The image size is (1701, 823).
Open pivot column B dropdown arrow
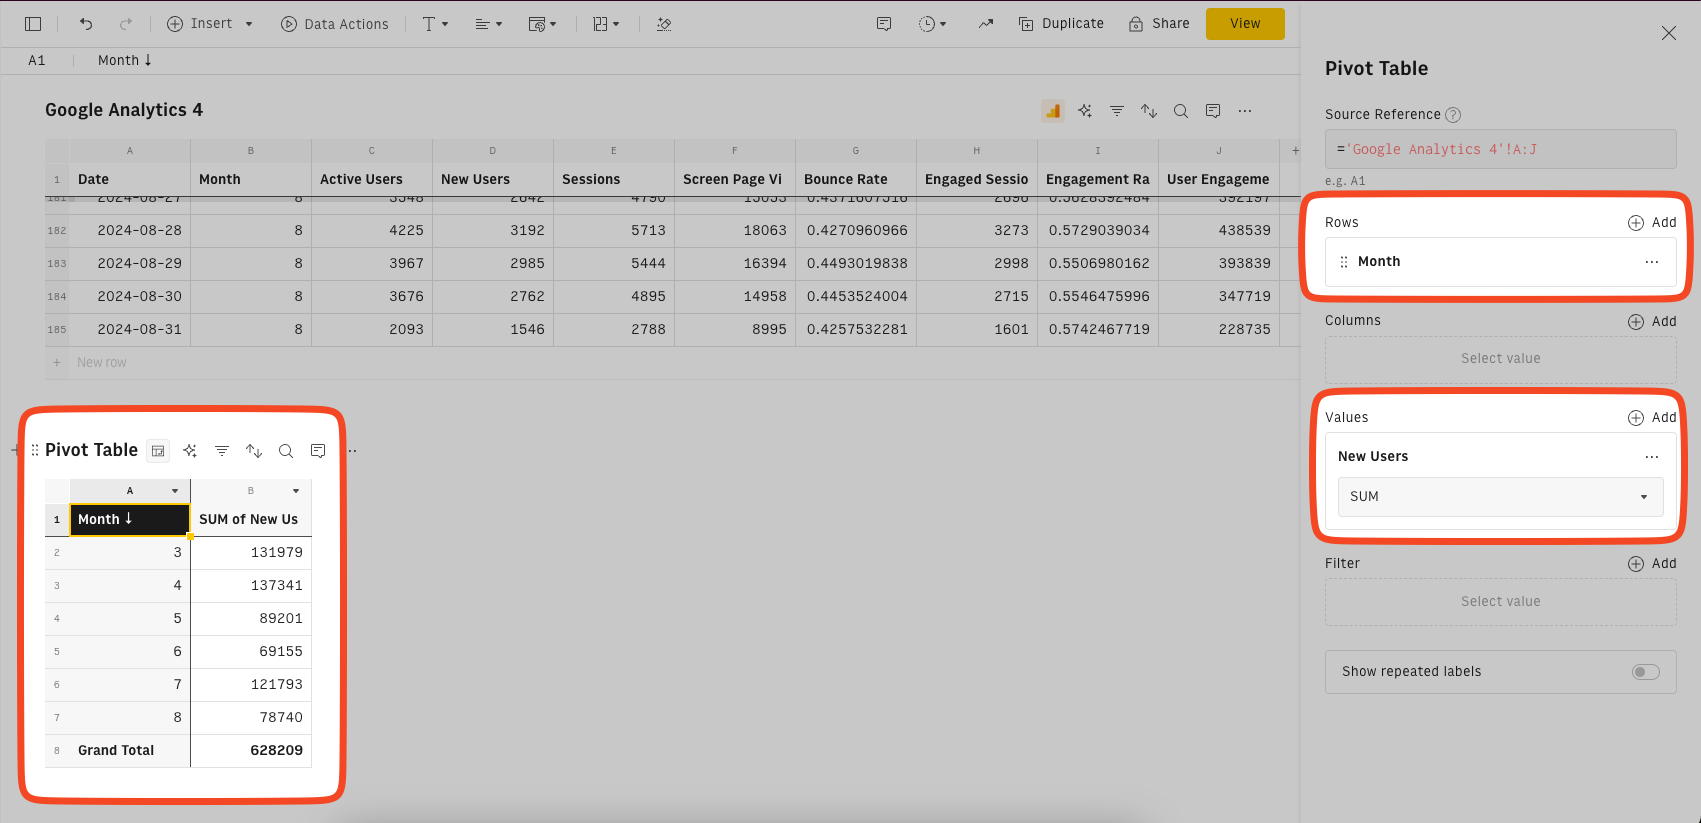coord(296,491)
